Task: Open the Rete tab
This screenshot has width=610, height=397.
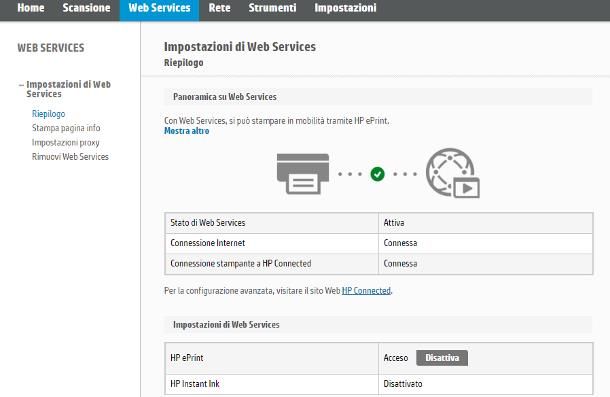Action: coord(219,8)
